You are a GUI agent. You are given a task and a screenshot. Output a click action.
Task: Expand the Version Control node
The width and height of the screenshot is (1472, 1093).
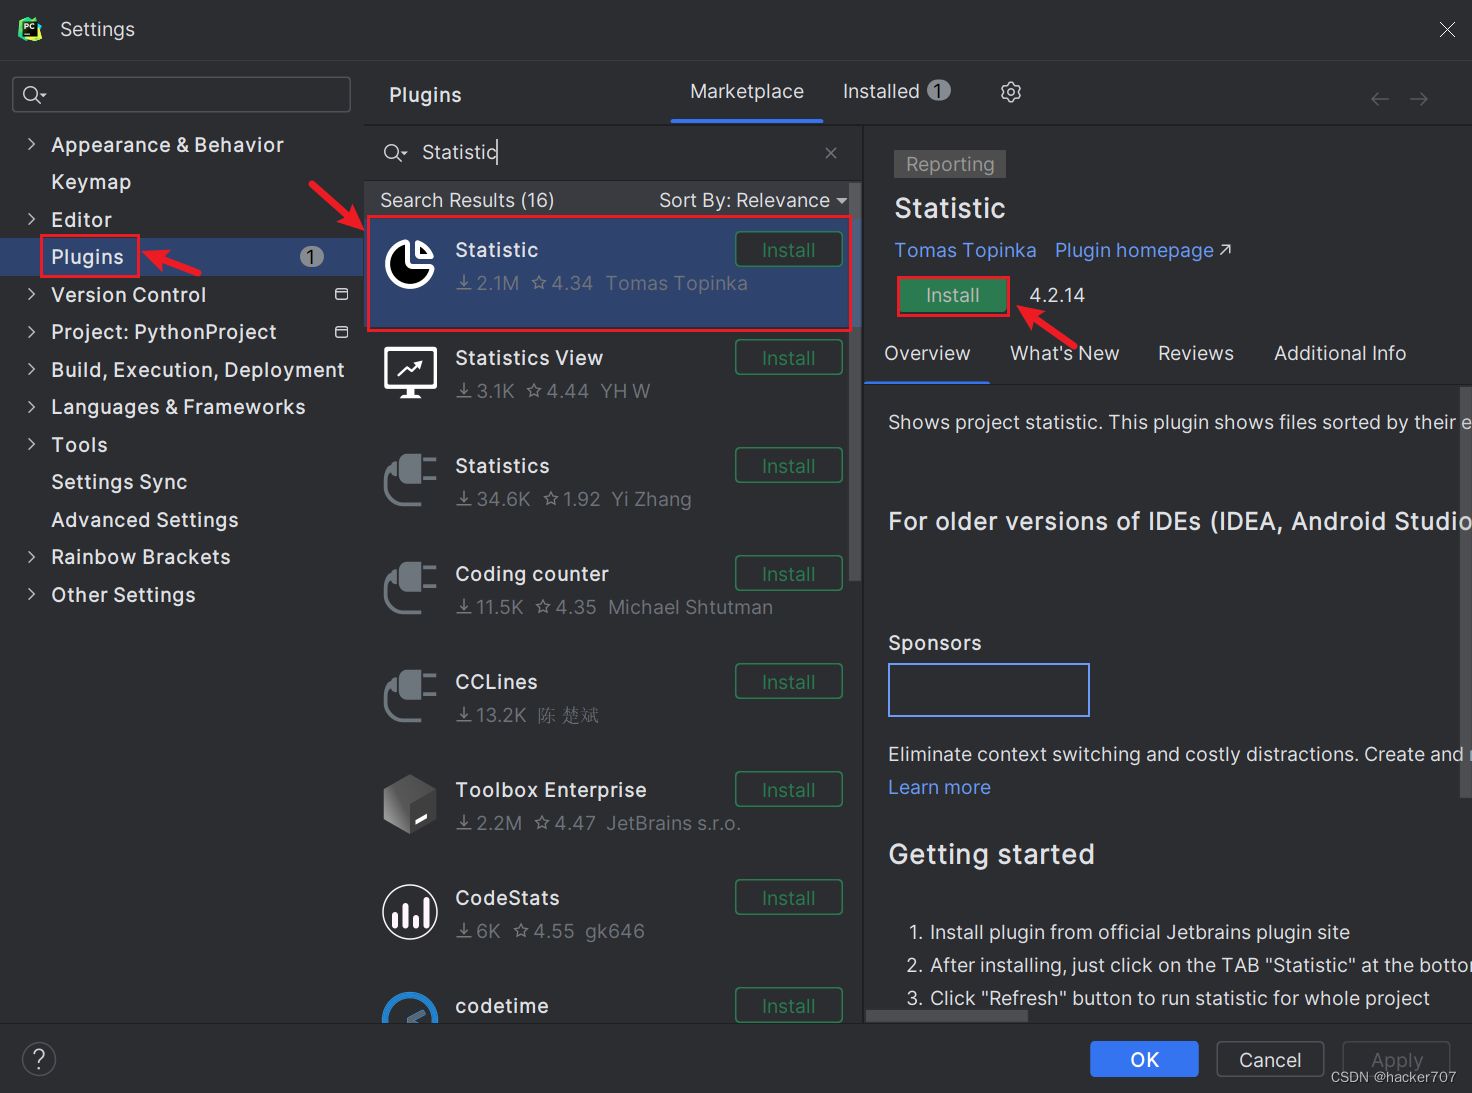point(31,294)
